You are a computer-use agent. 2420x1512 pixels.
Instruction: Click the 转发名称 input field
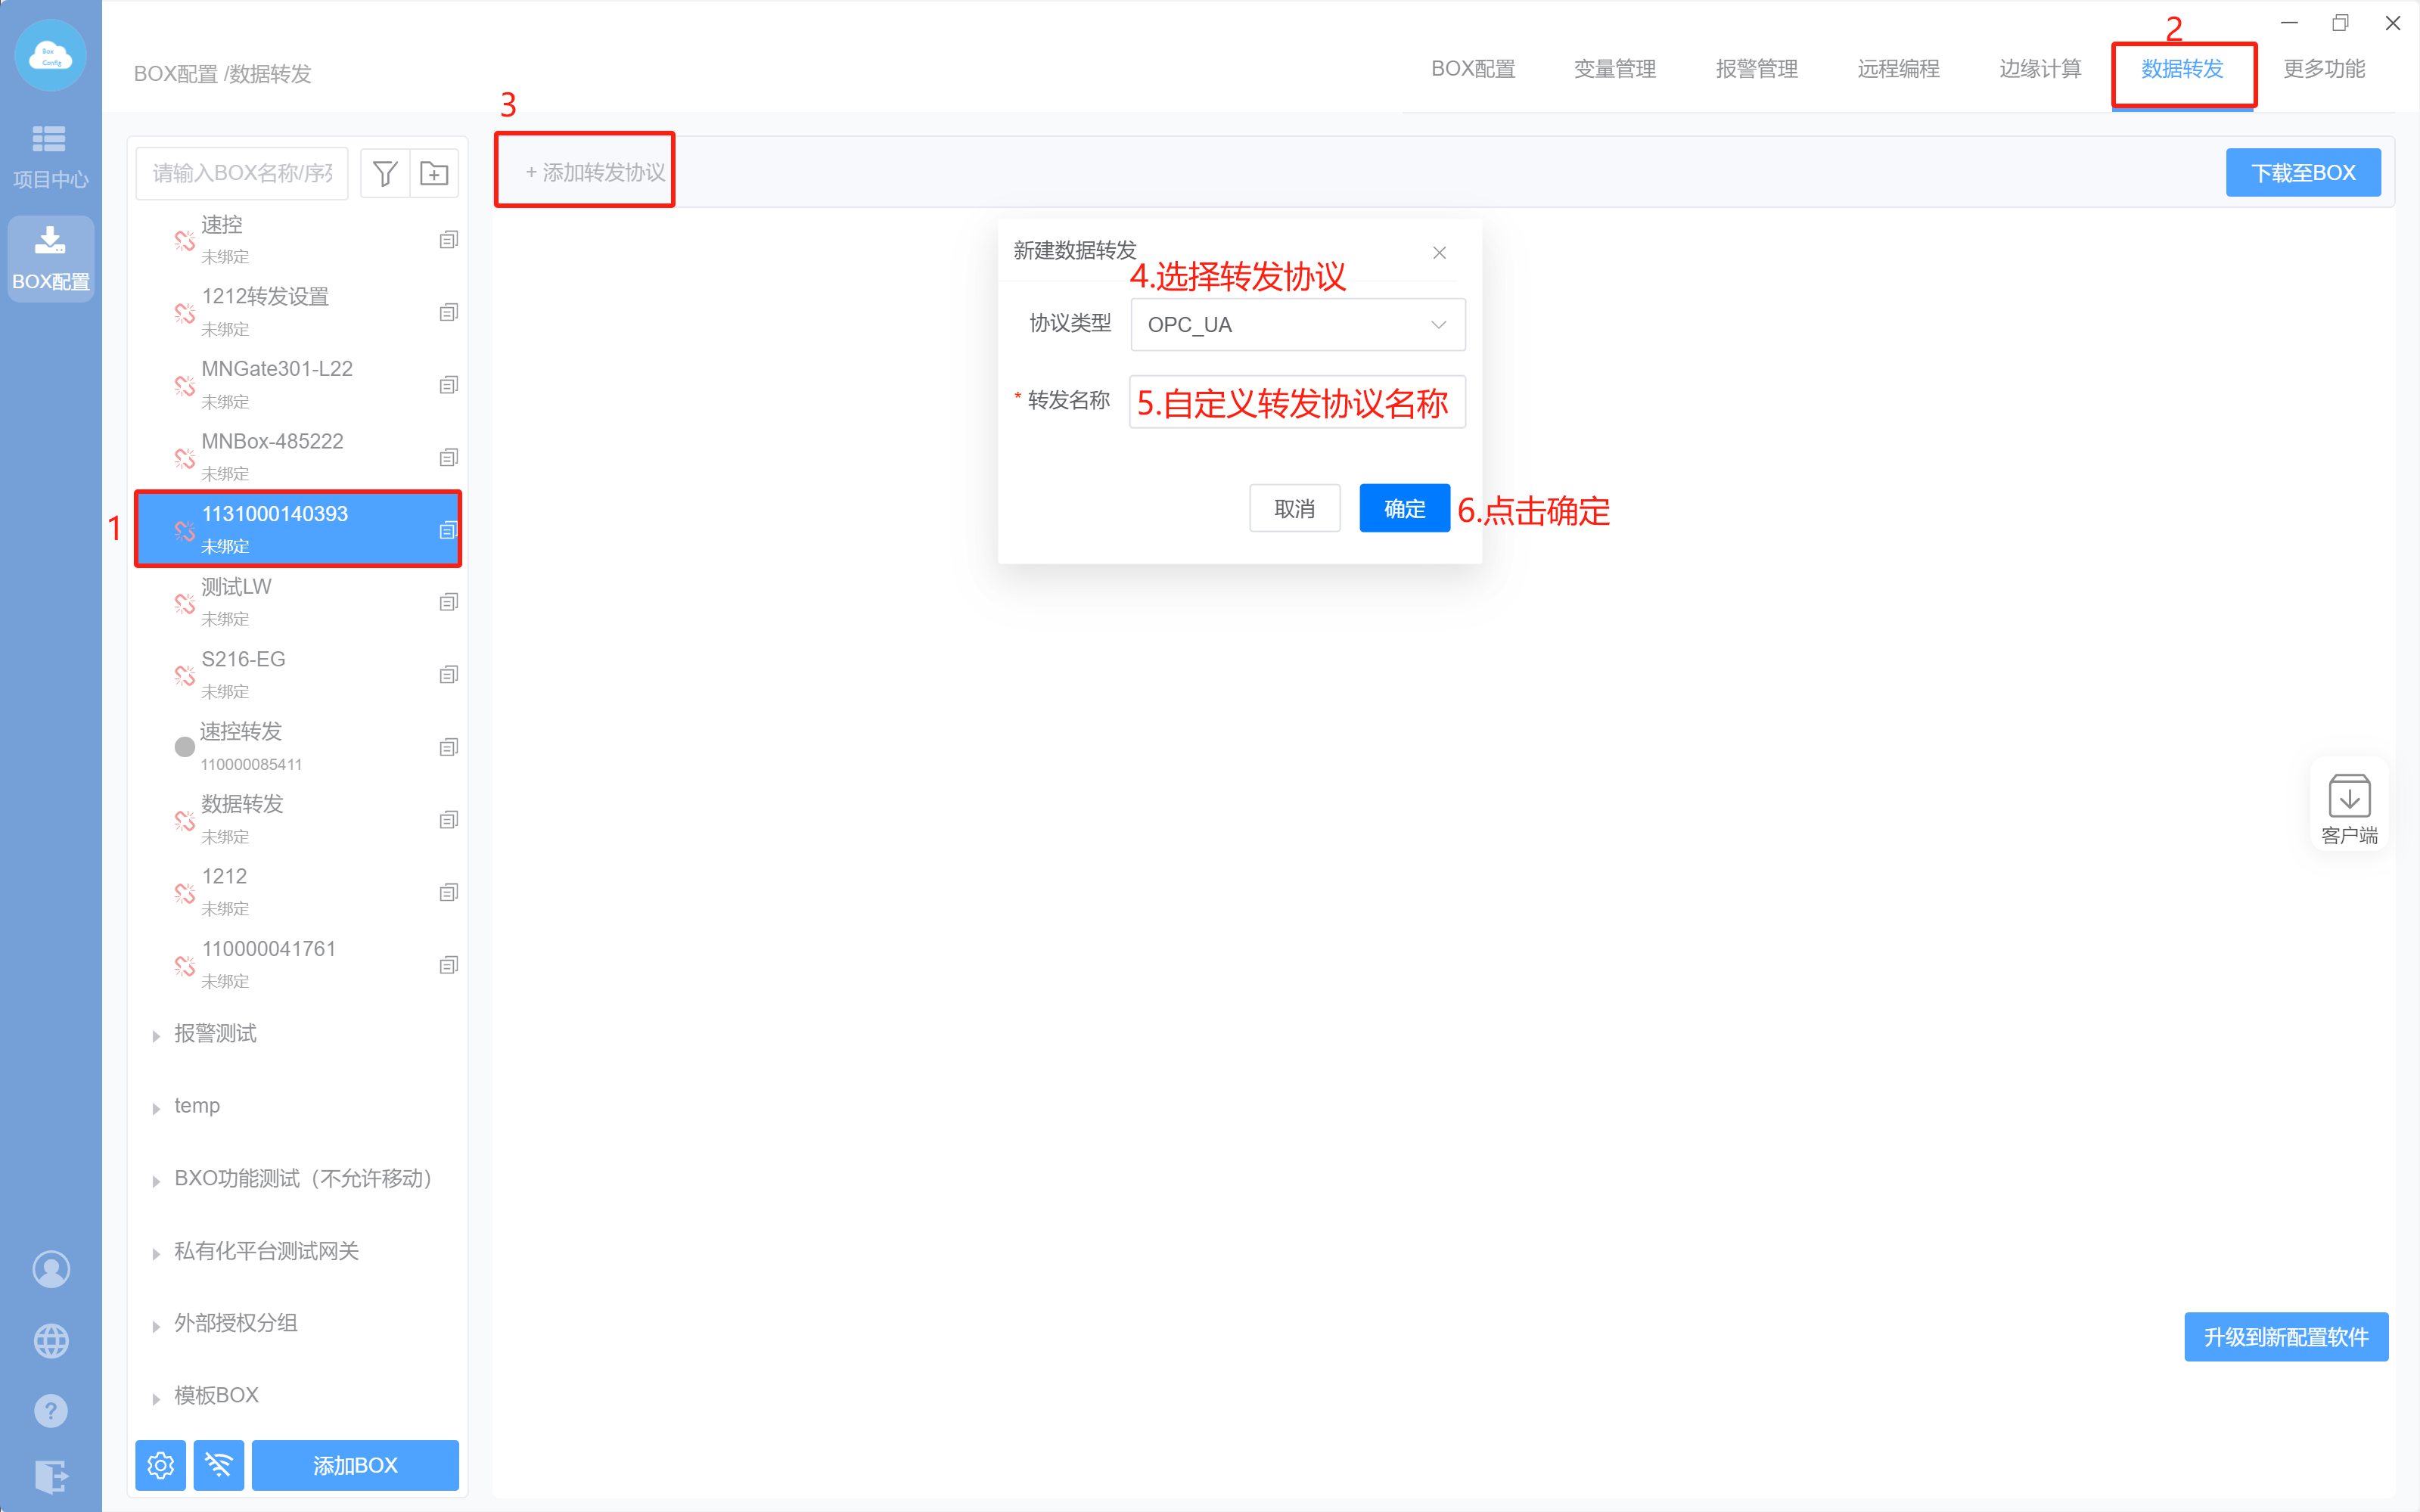click(1297, 402)
